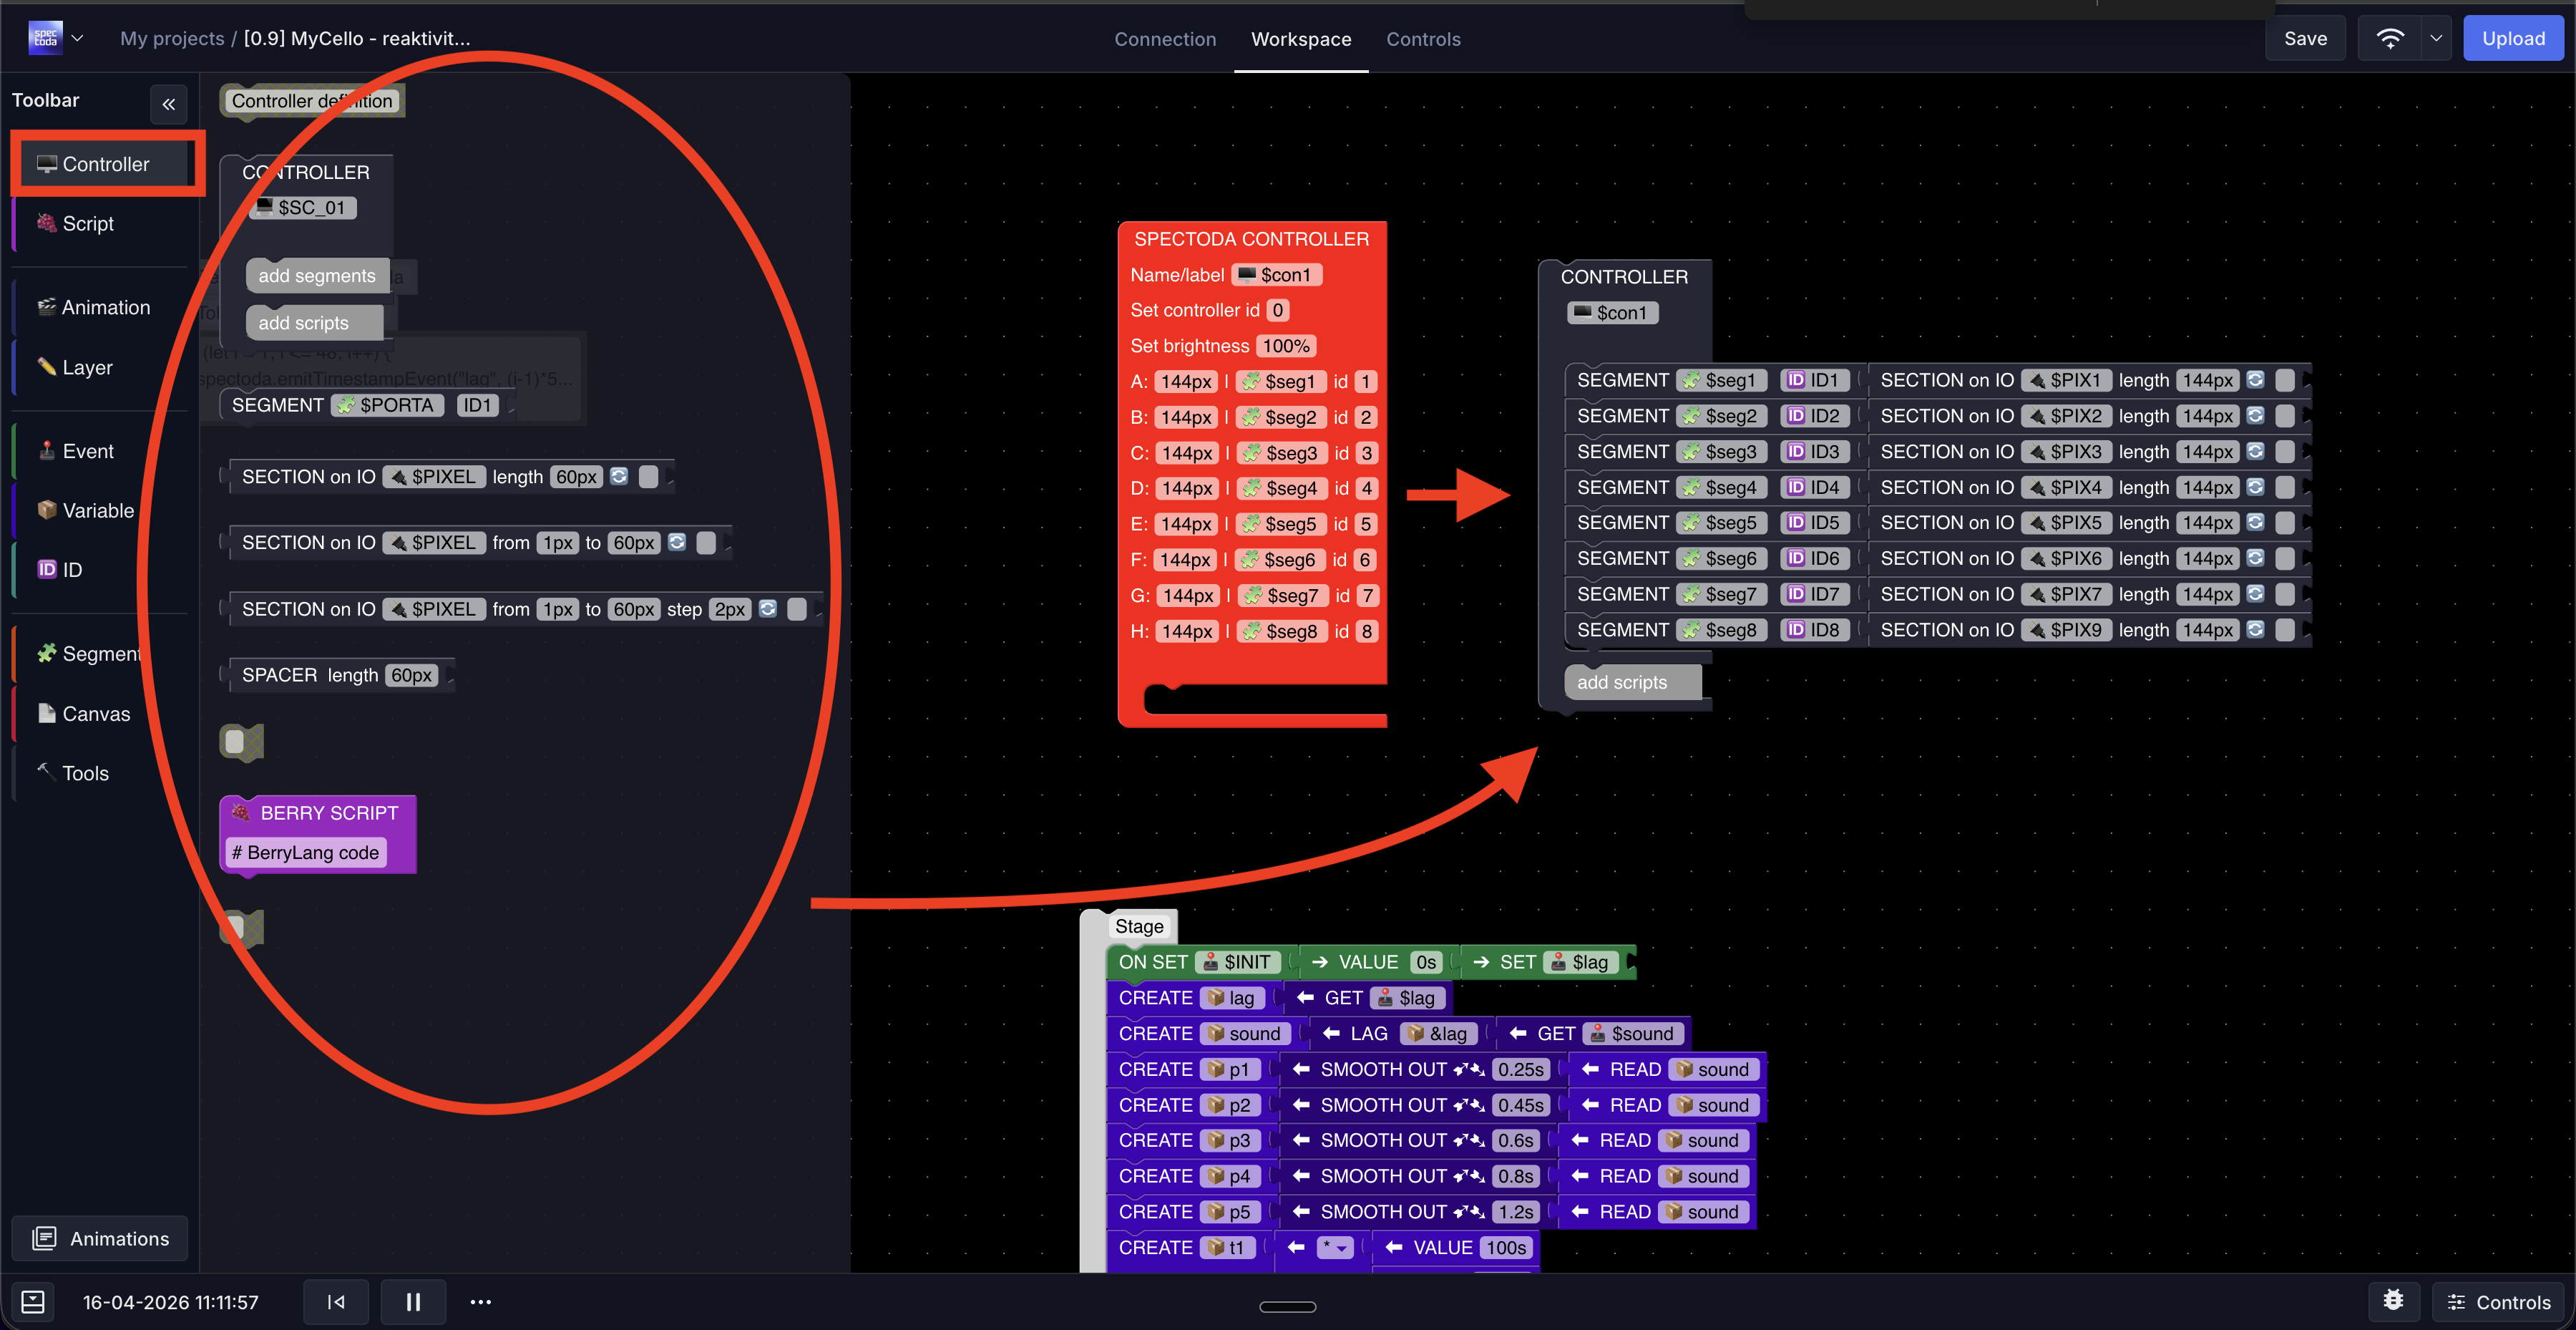Viewport: 2576px width, 1330px height.
Task: Open the Event category in the toolbar
Action: click(x=80, y=450)
